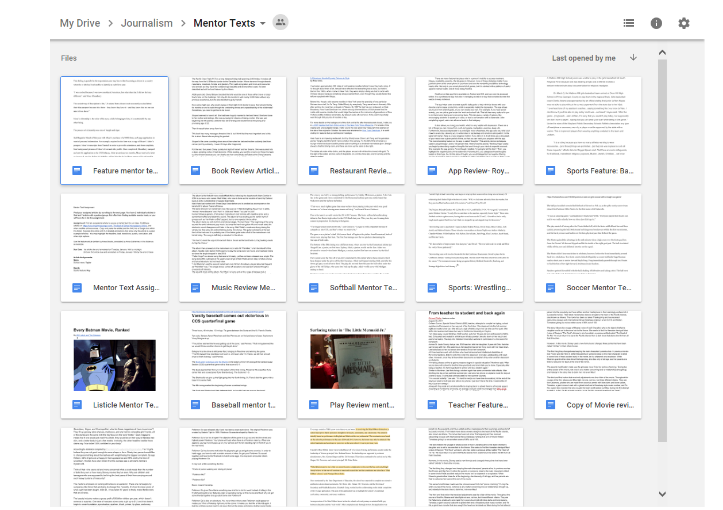The width and height of the screenshot is (723, 510).
Task: Reverse sort direction with the arrow
Action: (x=633, y=58)
